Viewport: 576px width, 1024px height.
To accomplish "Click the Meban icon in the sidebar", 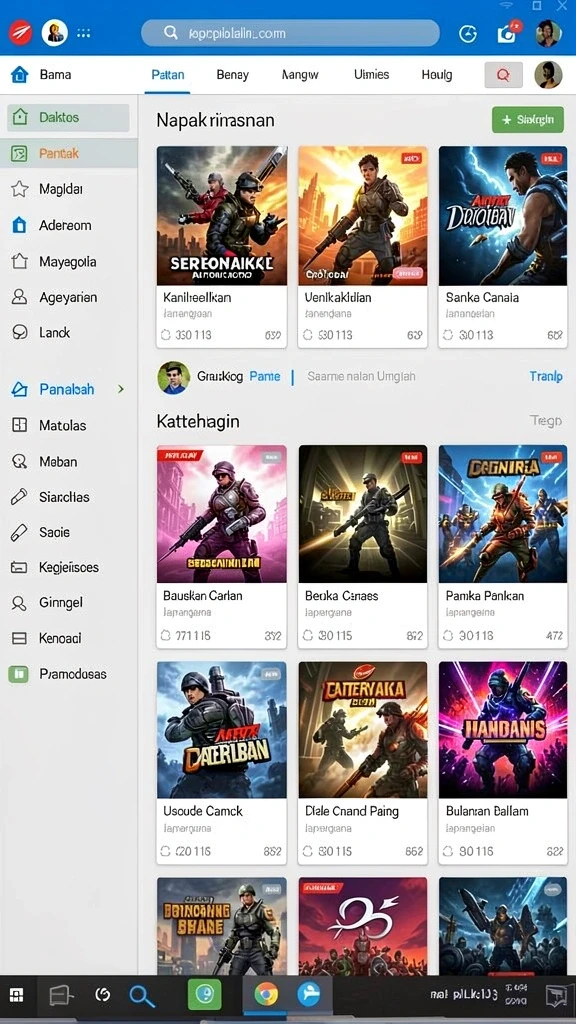I will [20, 462].
